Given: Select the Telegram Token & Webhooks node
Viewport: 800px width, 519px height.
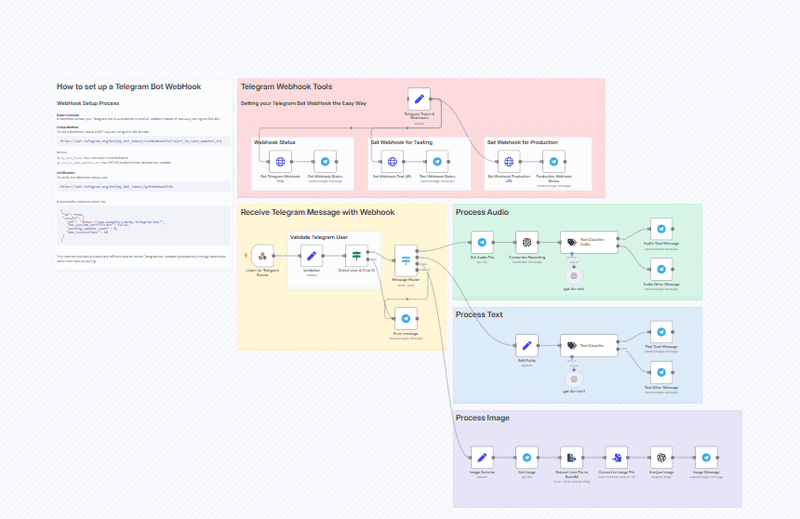Looking at the screenshot, I should tap(419, 100).
